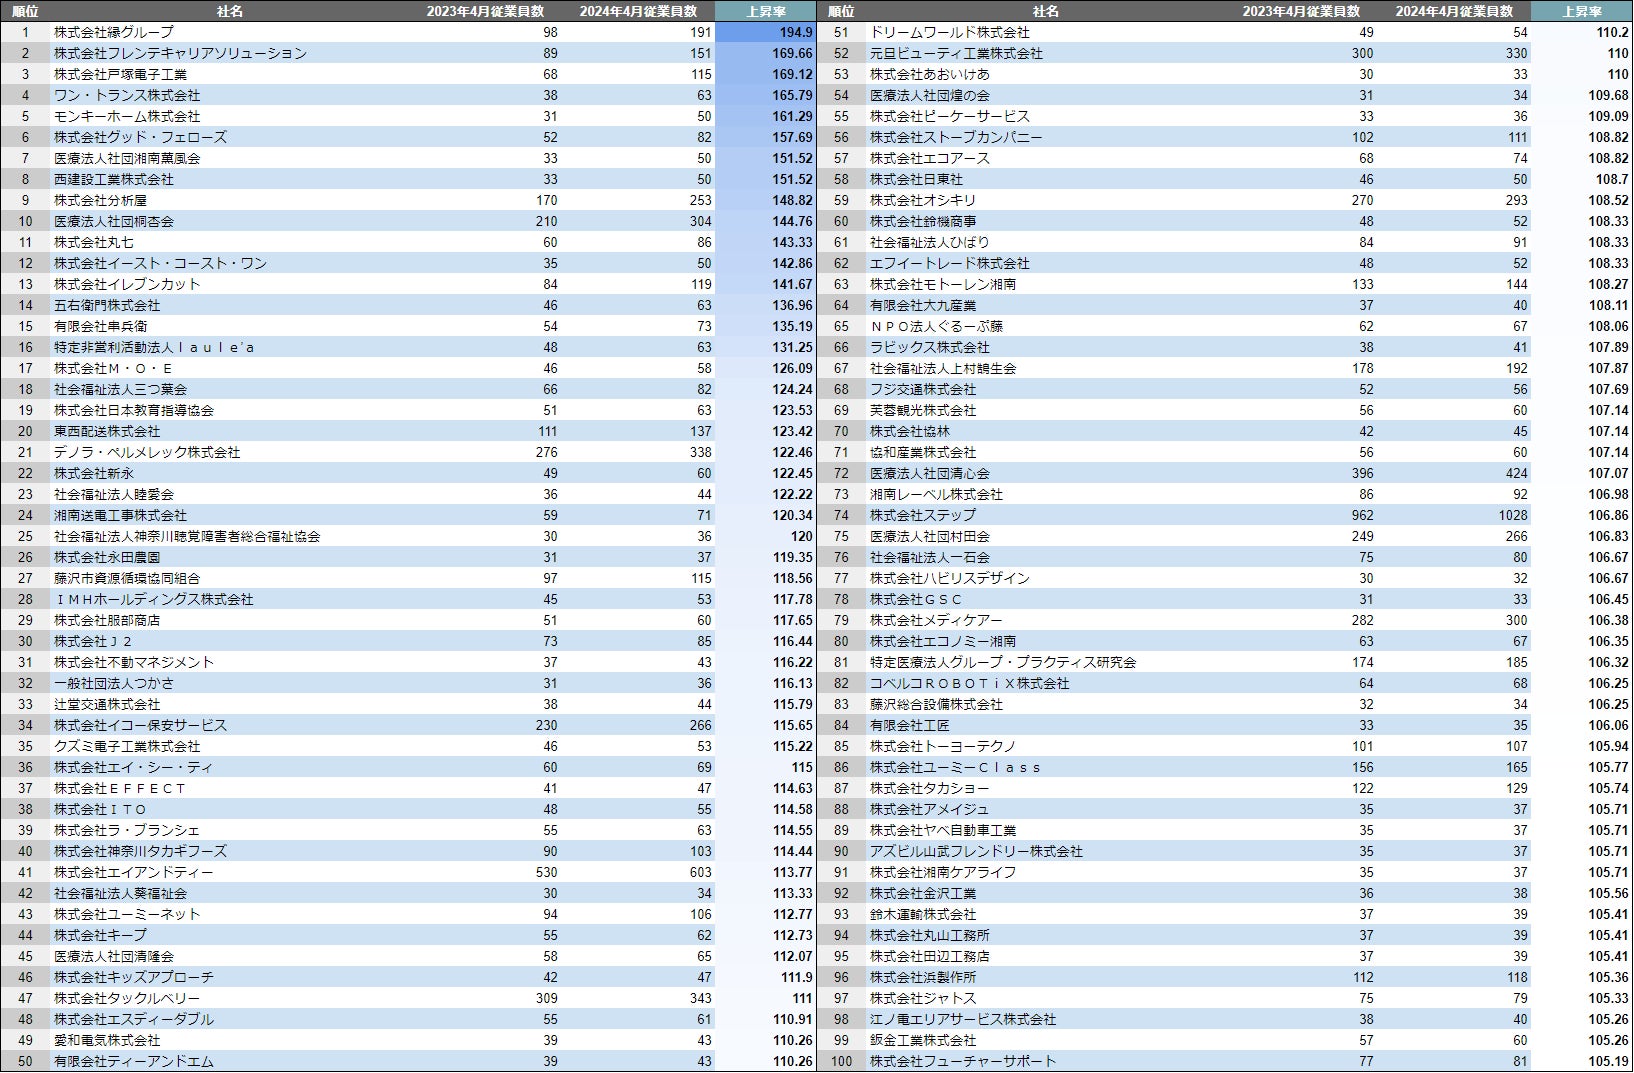
Task: Select the ラビックス株式会社 cell
Action: tap(930, 347)
